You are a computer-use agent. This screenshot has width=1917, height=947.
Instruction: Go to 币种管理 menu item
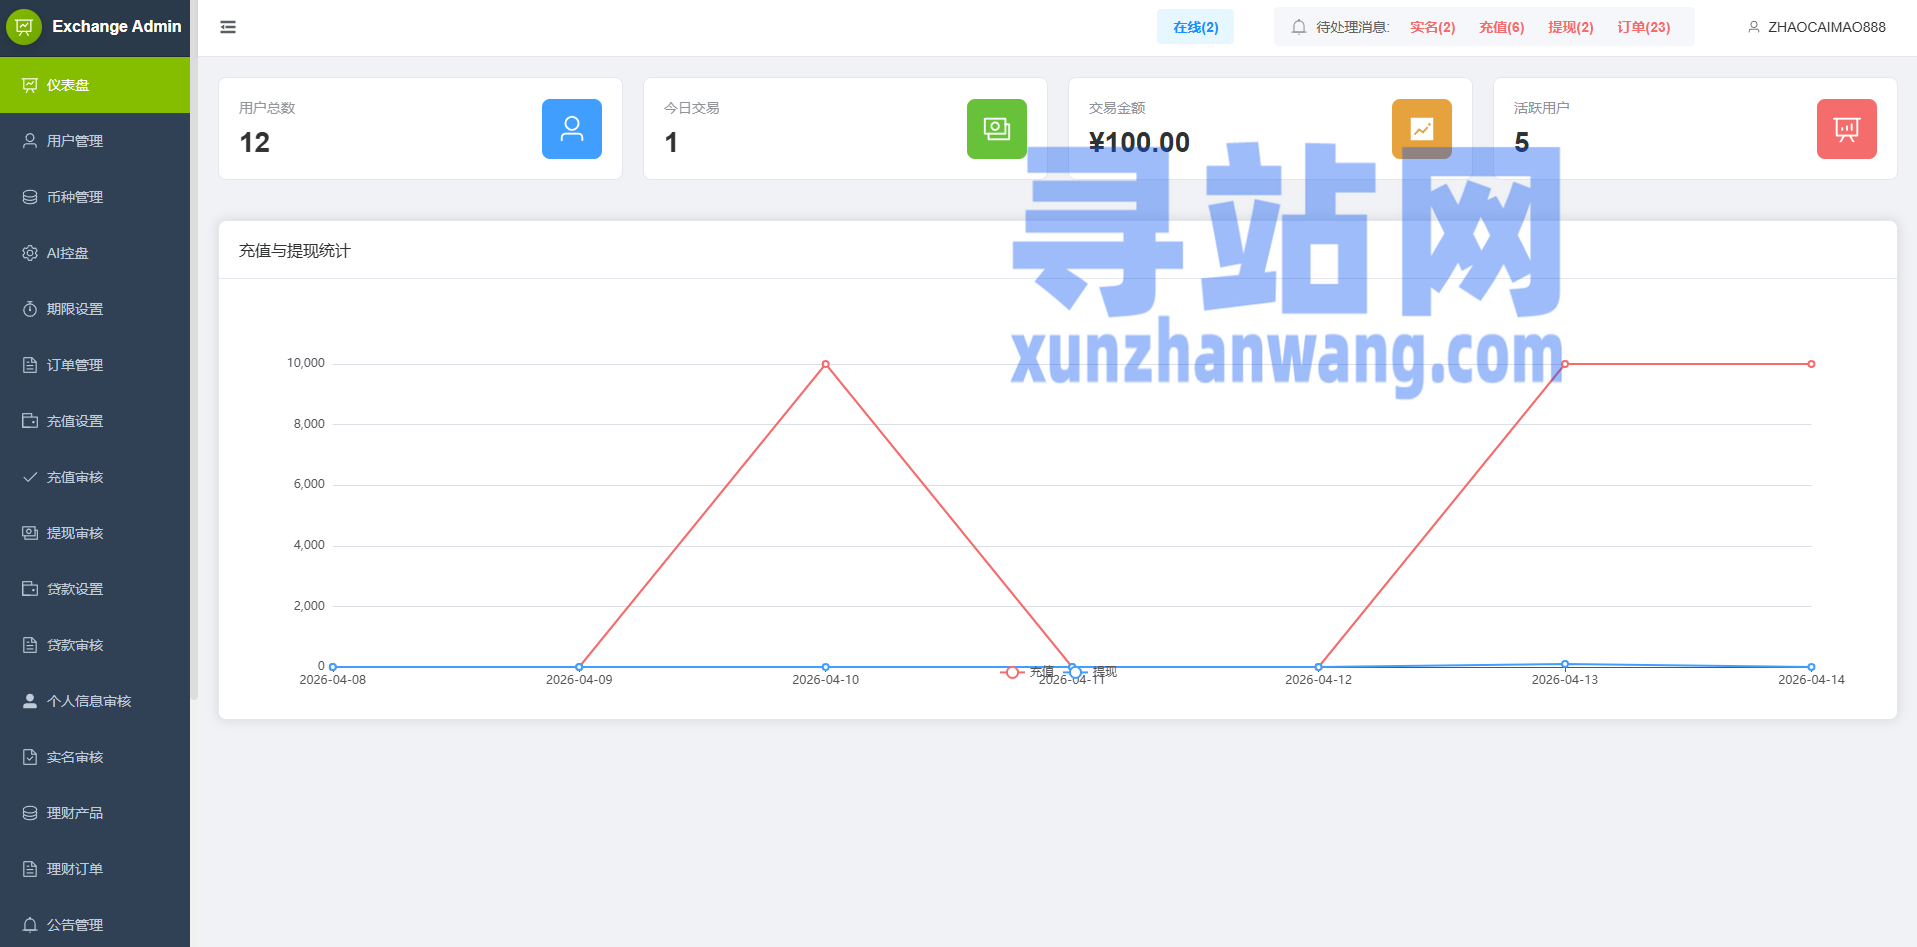tap(95, 197)
